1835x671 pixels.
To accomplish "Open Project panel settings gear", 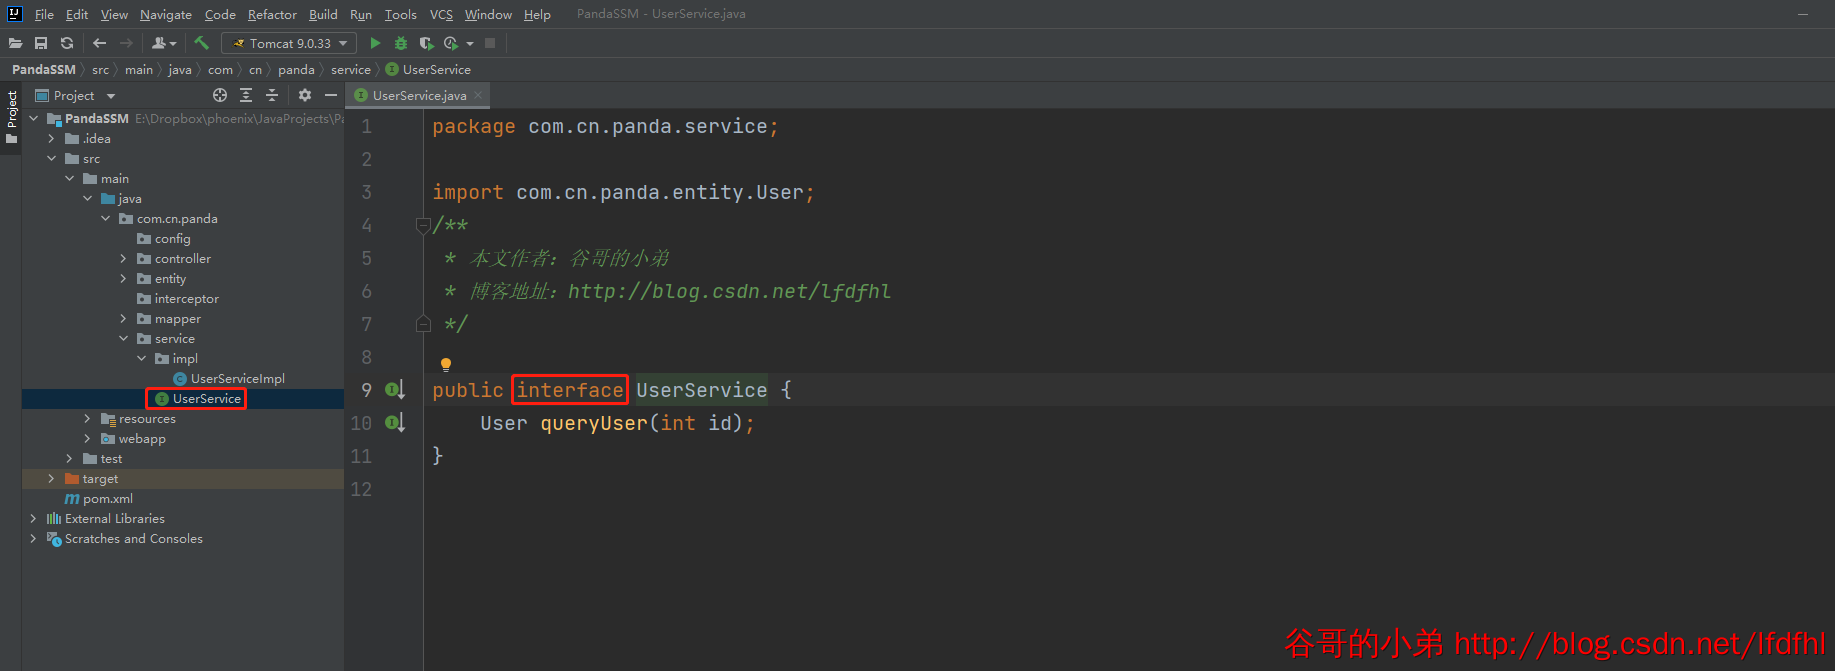I will (x=305, y=95).
